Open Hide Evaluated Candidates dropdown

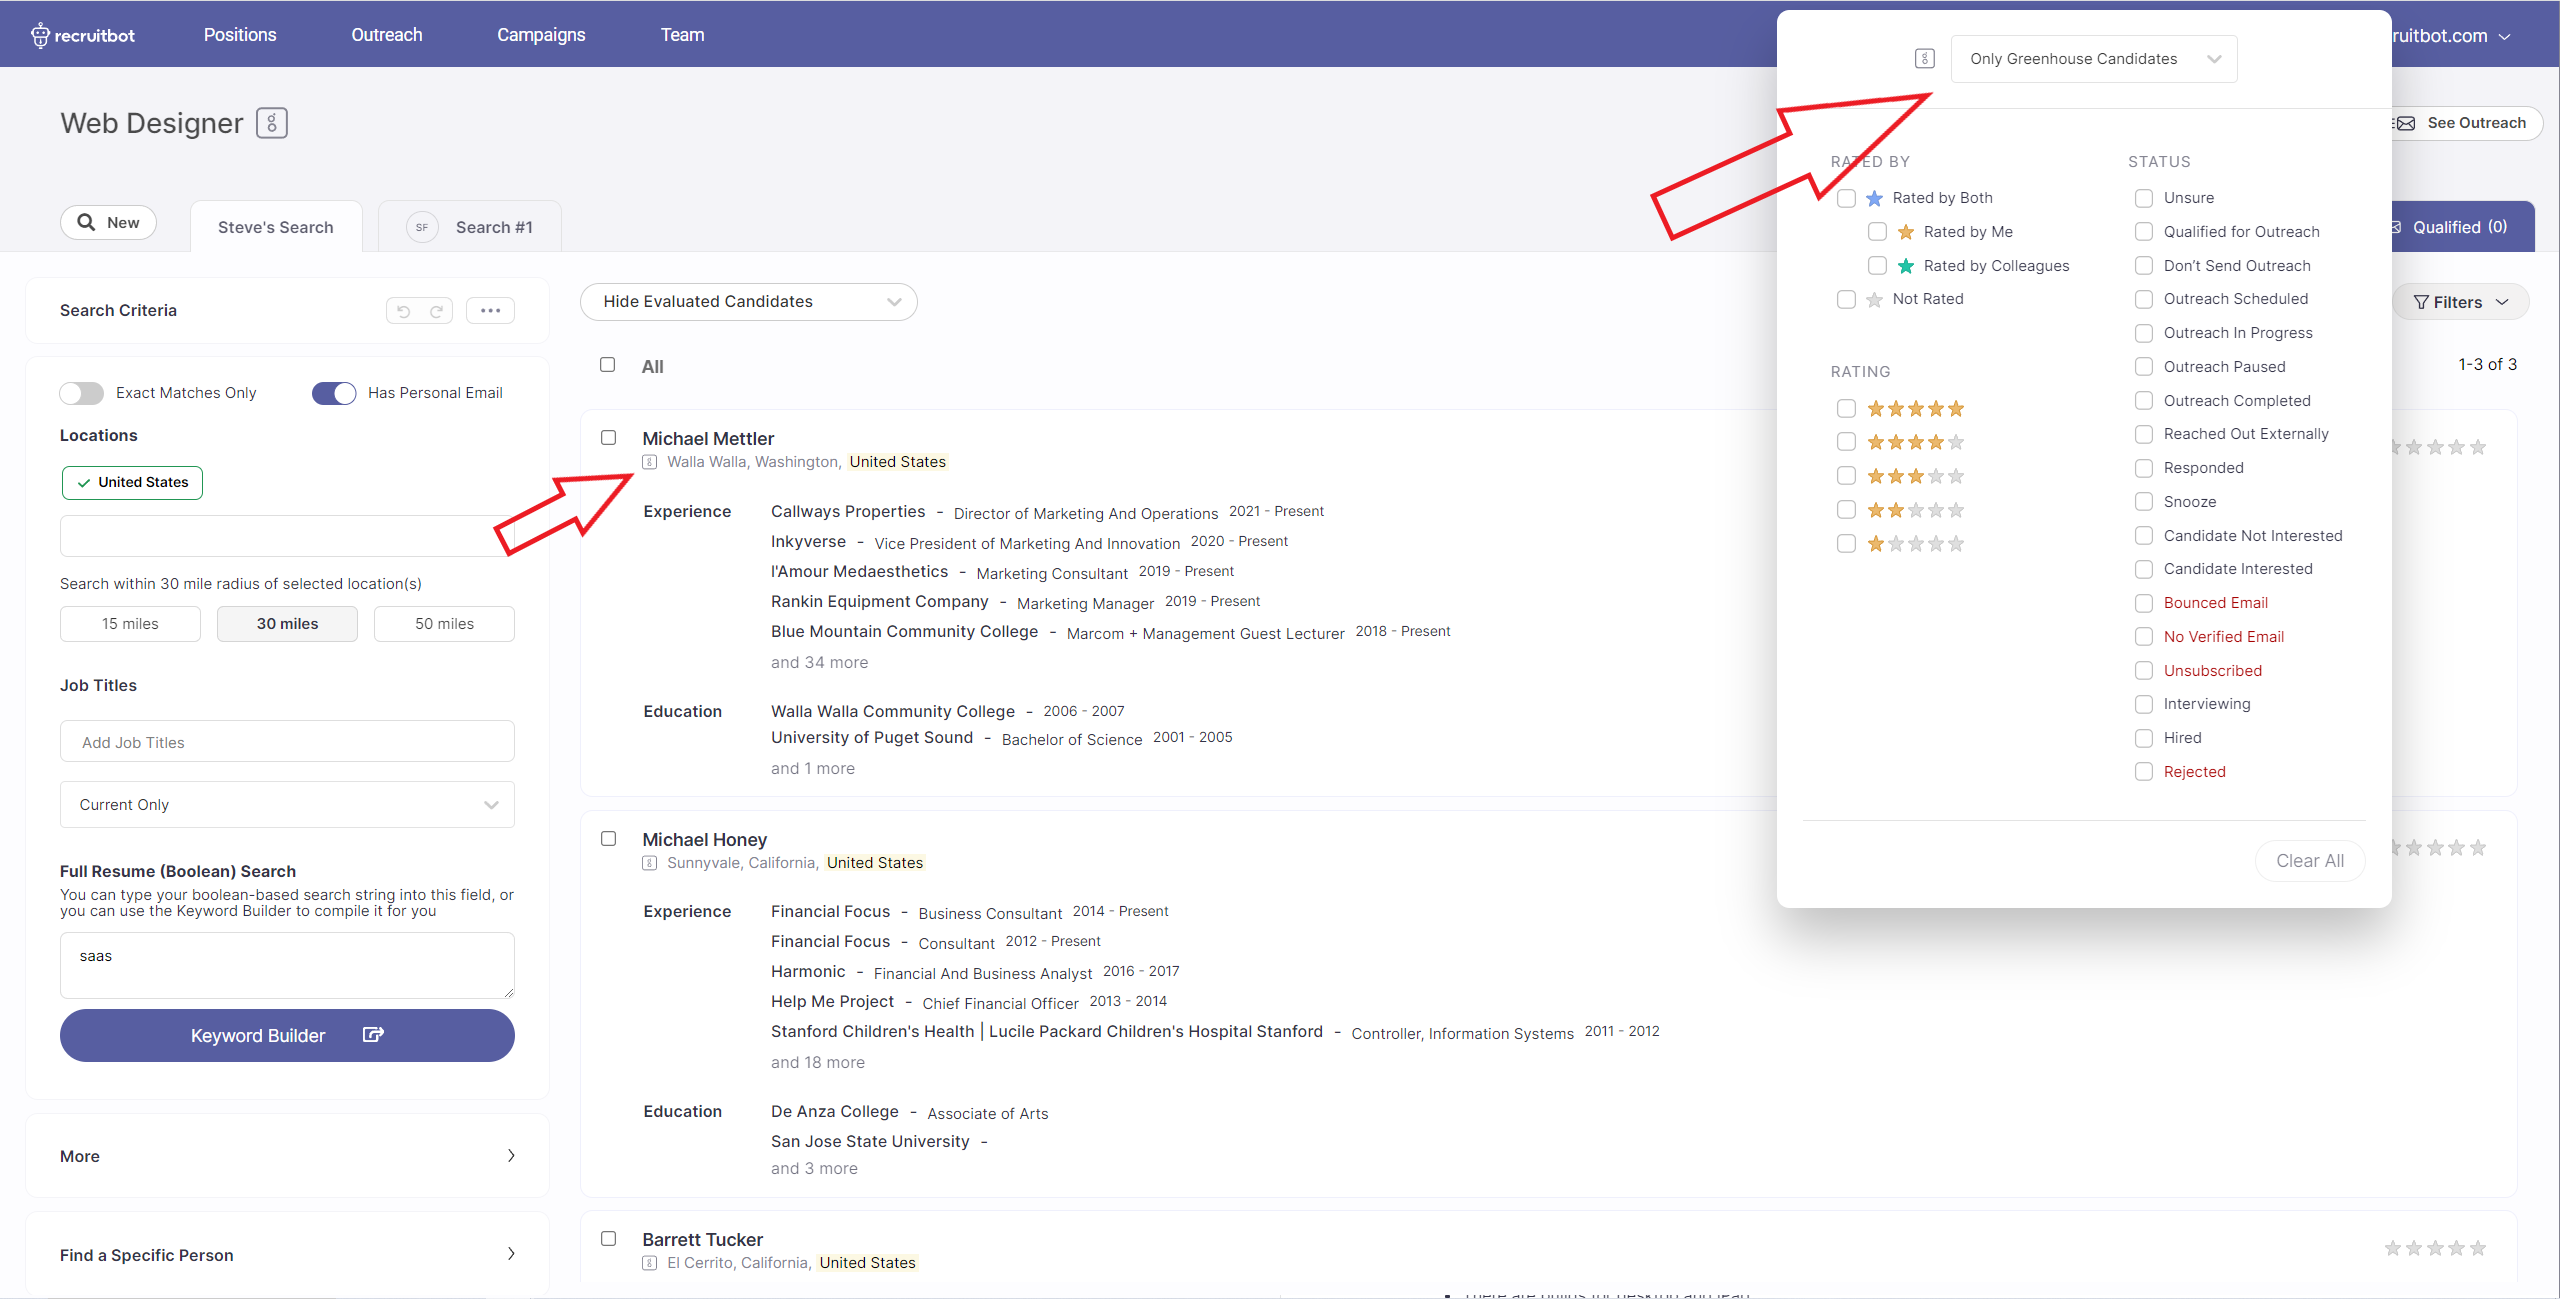click(748, 302)
